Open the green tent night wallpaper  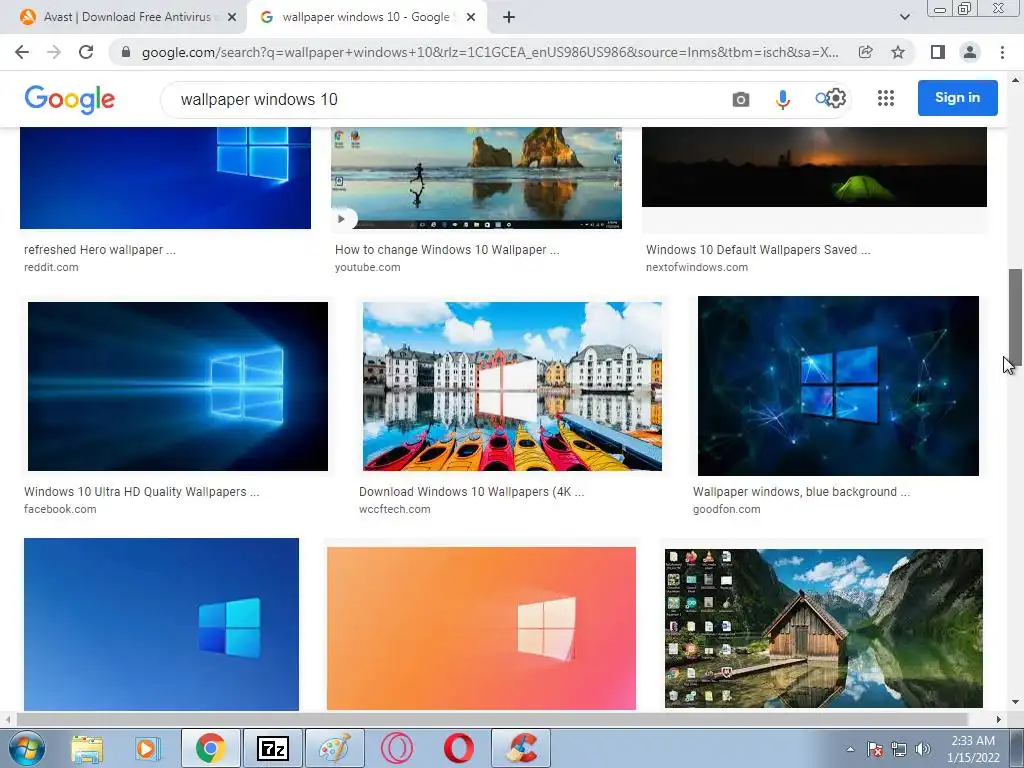pos(814,167)
